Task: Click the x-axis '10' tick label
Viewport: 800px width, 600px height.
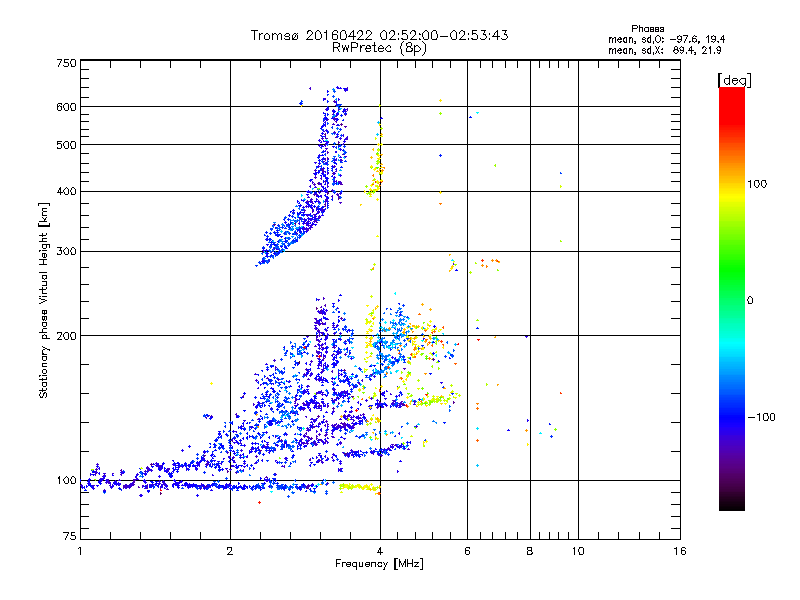Action: (578, 551)
